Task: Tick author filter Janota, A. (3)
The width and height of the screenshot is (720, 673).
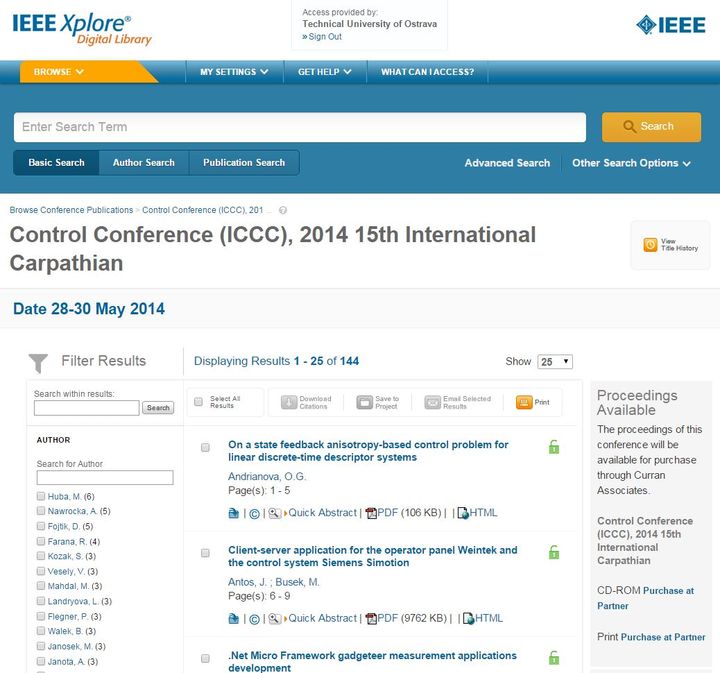Action: pyautogui.click(x=41, y=661)
